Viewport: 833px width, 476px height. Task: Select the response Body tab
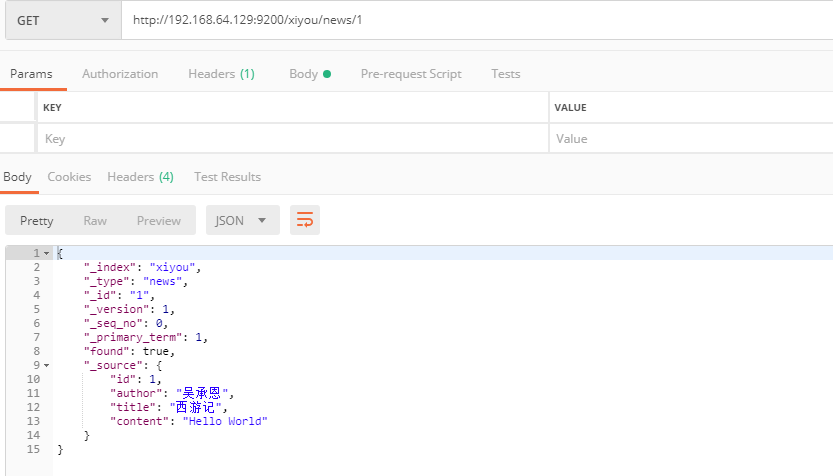(x=18, y=177)
